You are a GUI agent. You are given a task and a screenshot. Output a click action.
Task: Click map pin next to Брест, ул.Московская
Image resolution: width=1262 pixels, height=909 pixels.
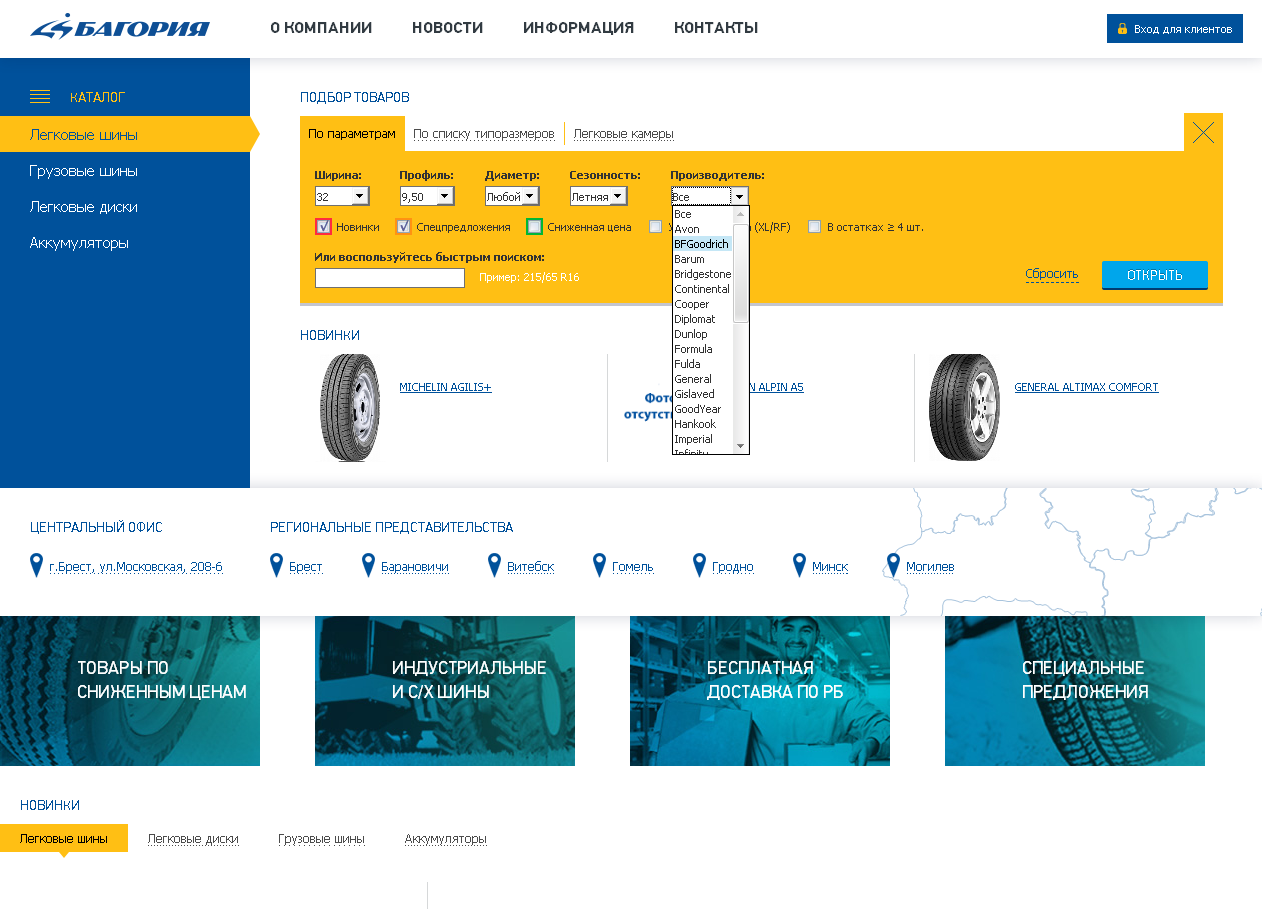point(37,565)
